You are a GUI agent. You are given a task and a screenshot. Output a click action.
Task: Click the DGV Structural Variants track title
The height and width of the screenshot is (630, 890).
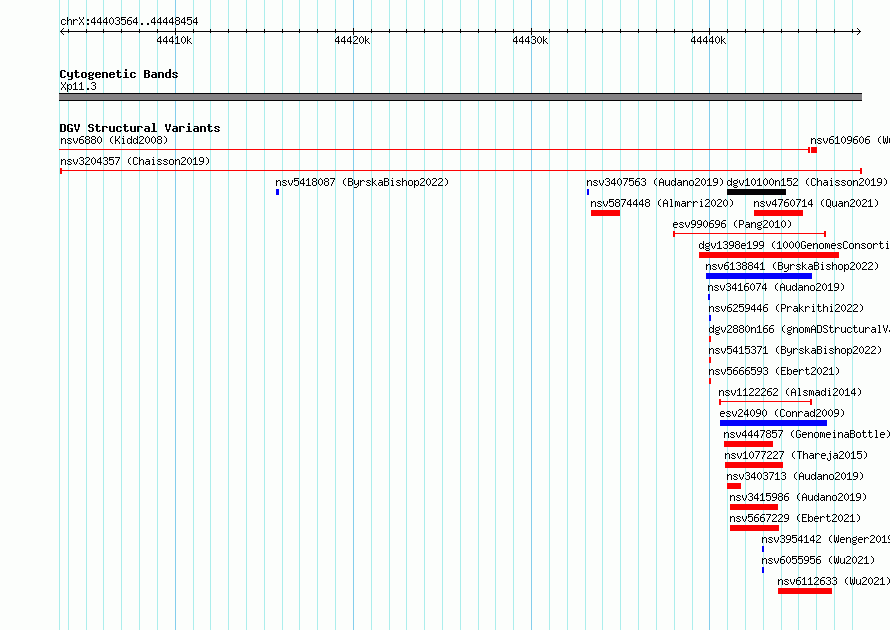click(140, 128)
